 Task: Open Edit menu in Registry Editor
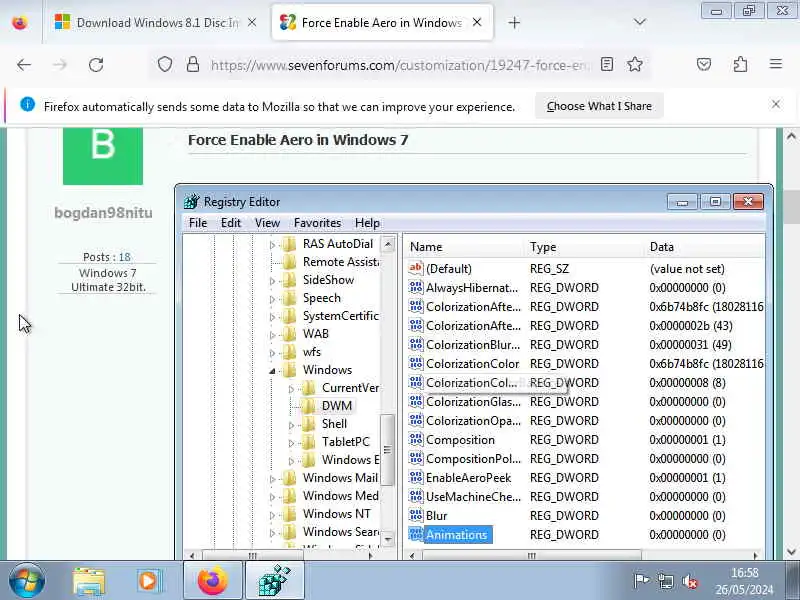(231, 223)
